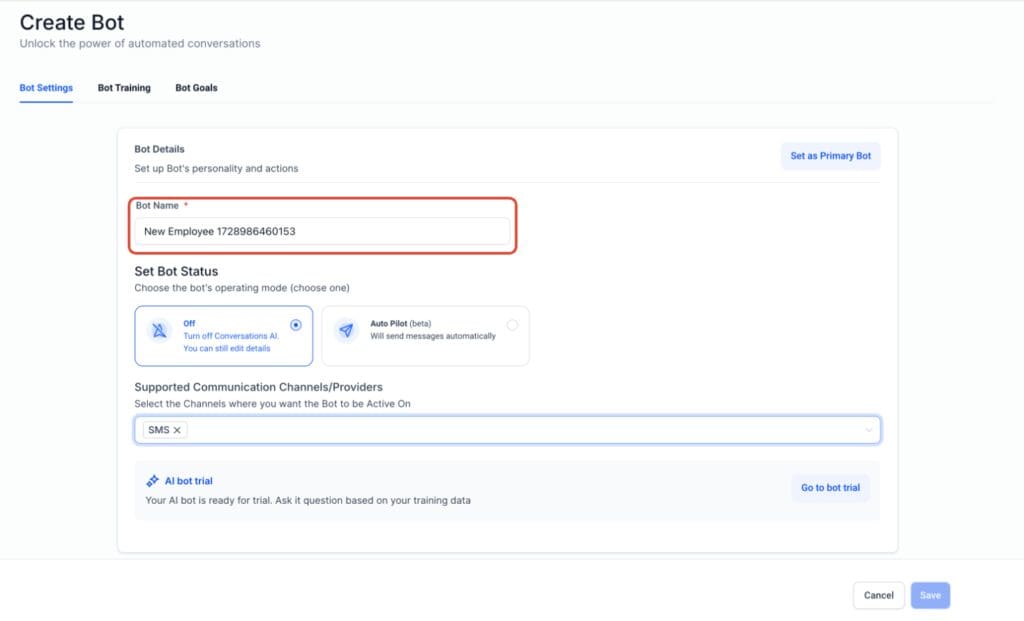Select the Off operating mode radio button

(296, 322)
